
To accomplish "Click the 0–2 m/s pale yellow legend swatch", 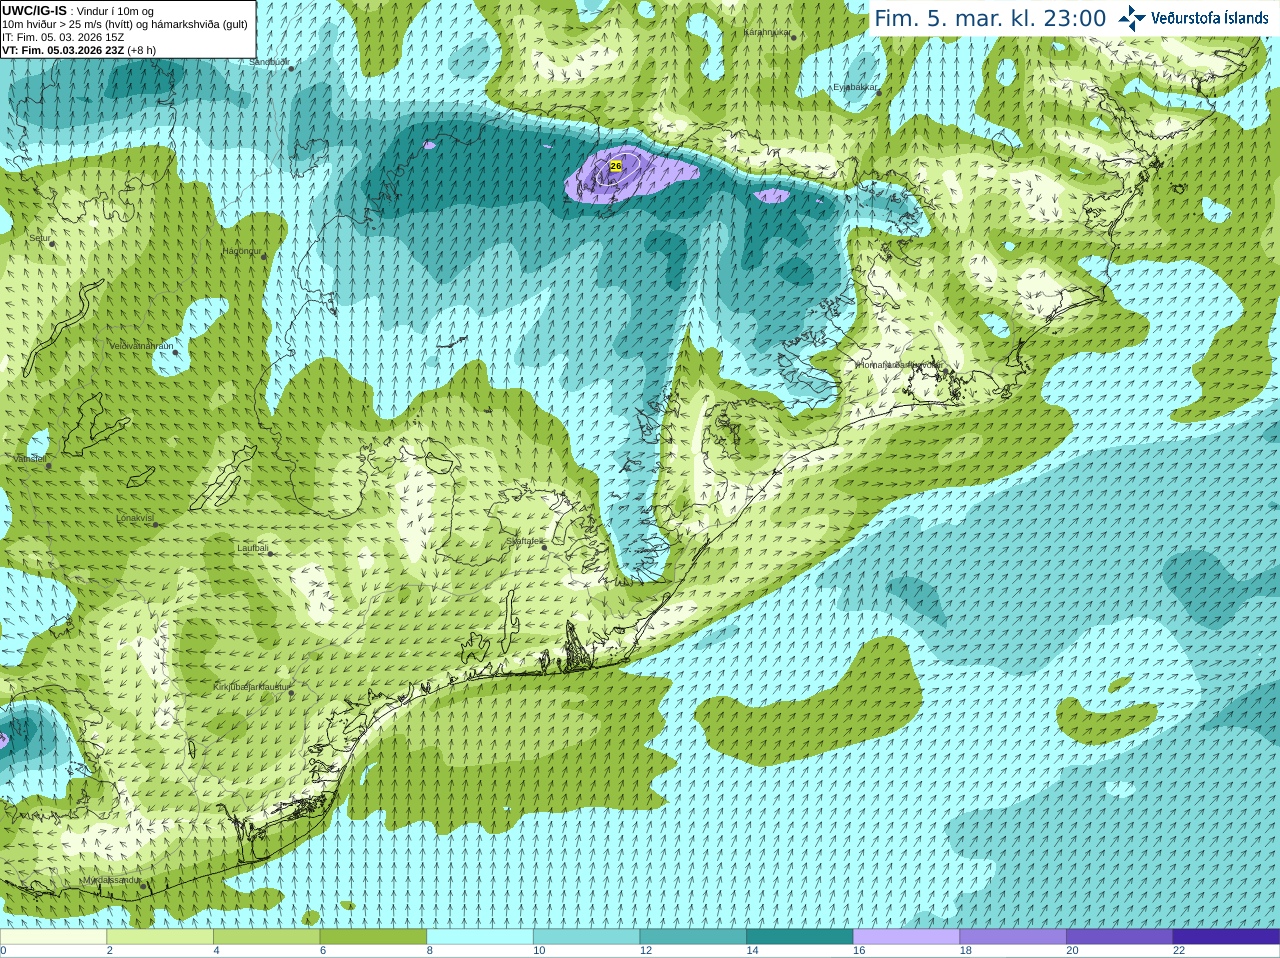I will click(53, 937).
